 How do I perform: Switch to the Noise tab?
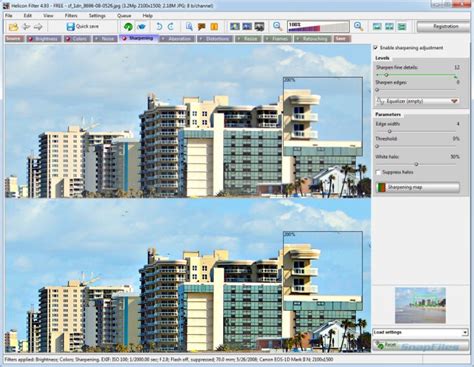[x=105, y=39]
